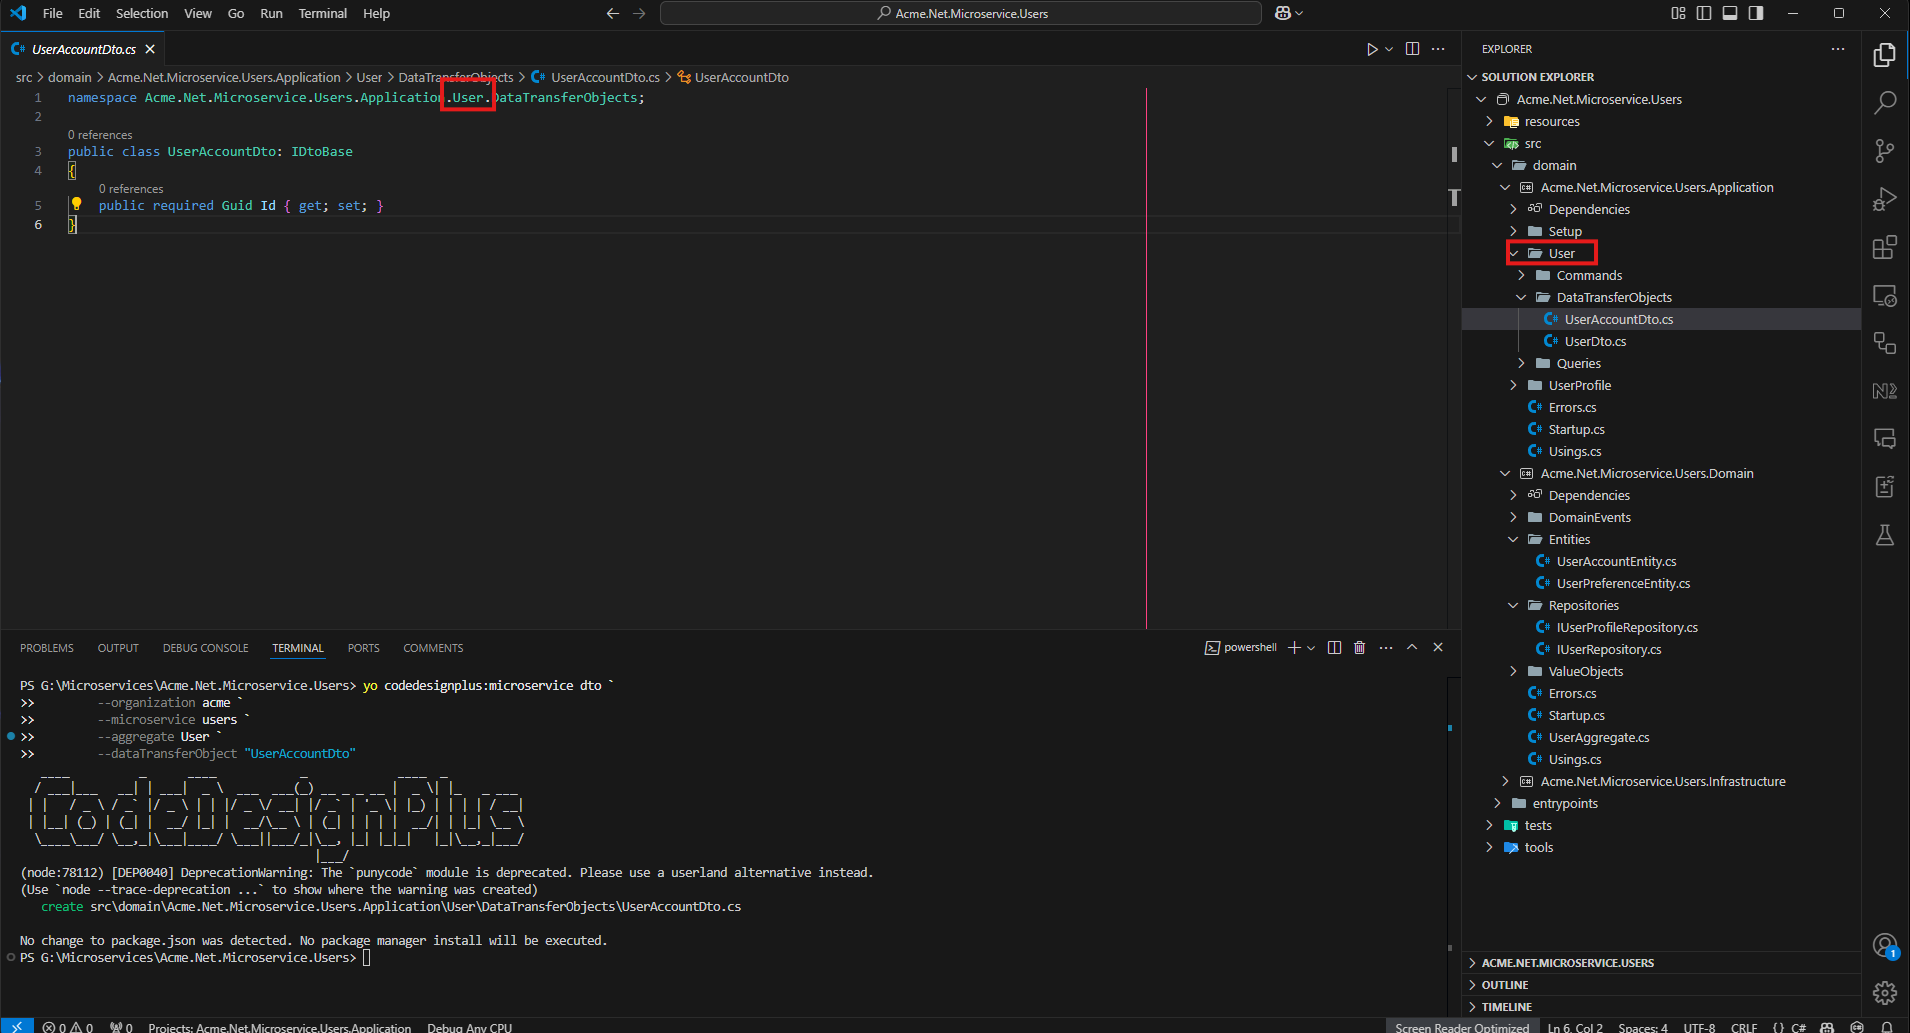Toggle the secondary side bar visibility
The height and width of the screenshot is (1033, 1910).
(x=1756, y=13)
